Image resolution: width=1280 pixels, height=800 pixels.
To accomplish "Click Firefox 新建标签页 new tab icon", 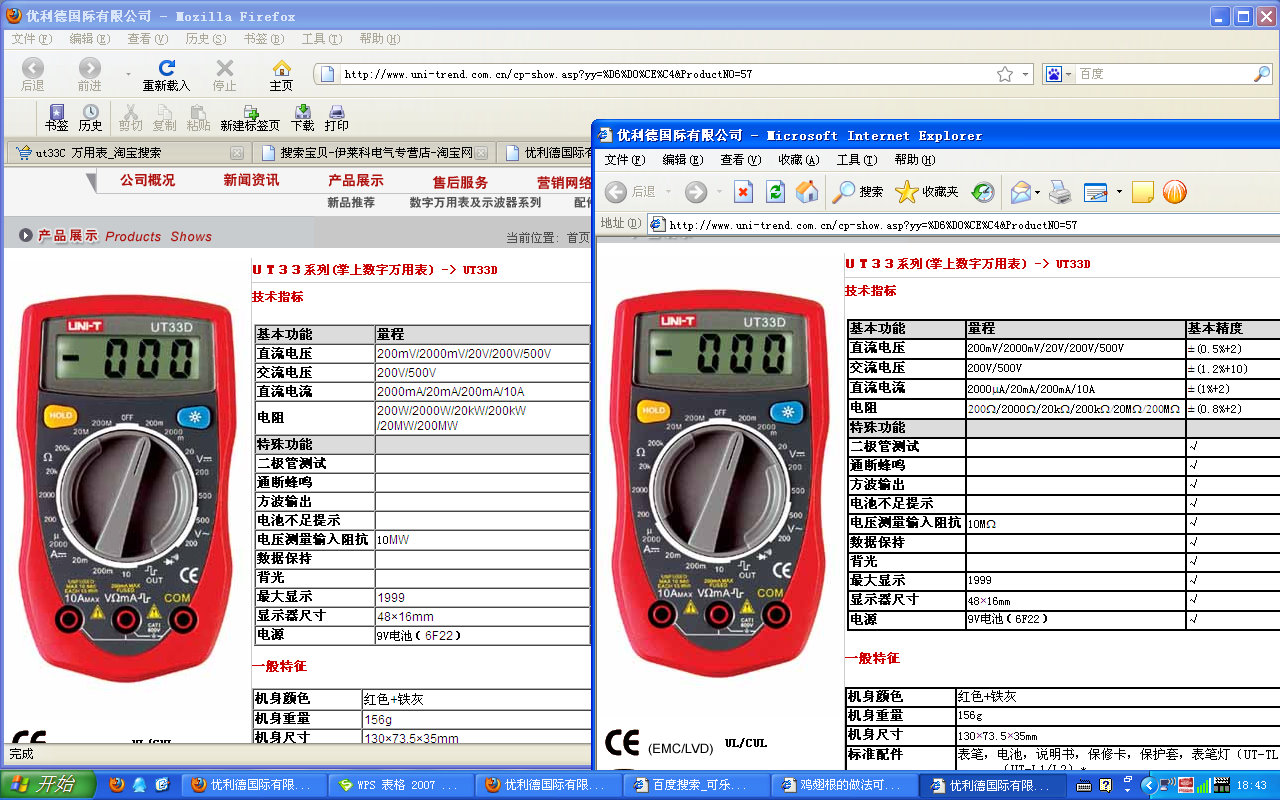I will (x=250, y=118).
